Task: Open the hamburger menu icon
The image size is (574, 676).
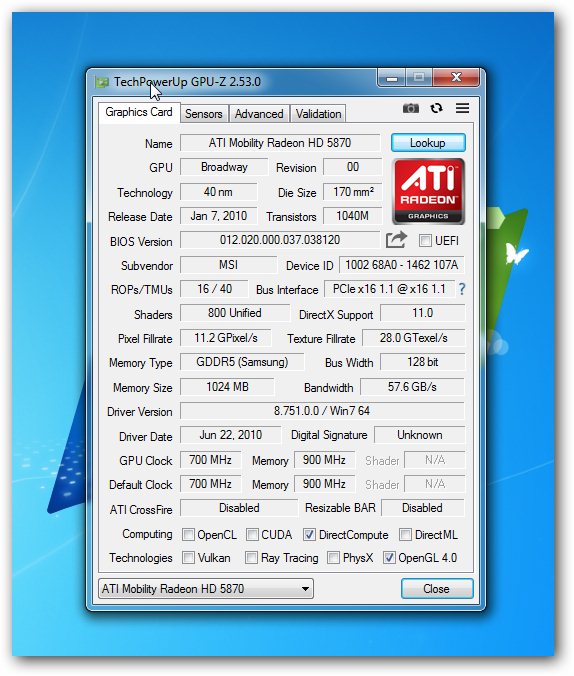Action: (x=462, y=108)
